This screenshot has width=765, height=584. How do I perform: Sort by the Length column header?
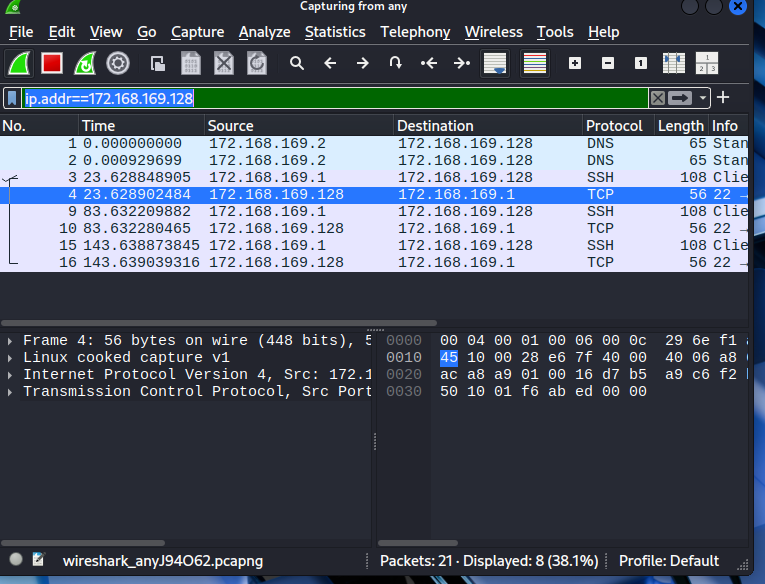tap(681, 126)
